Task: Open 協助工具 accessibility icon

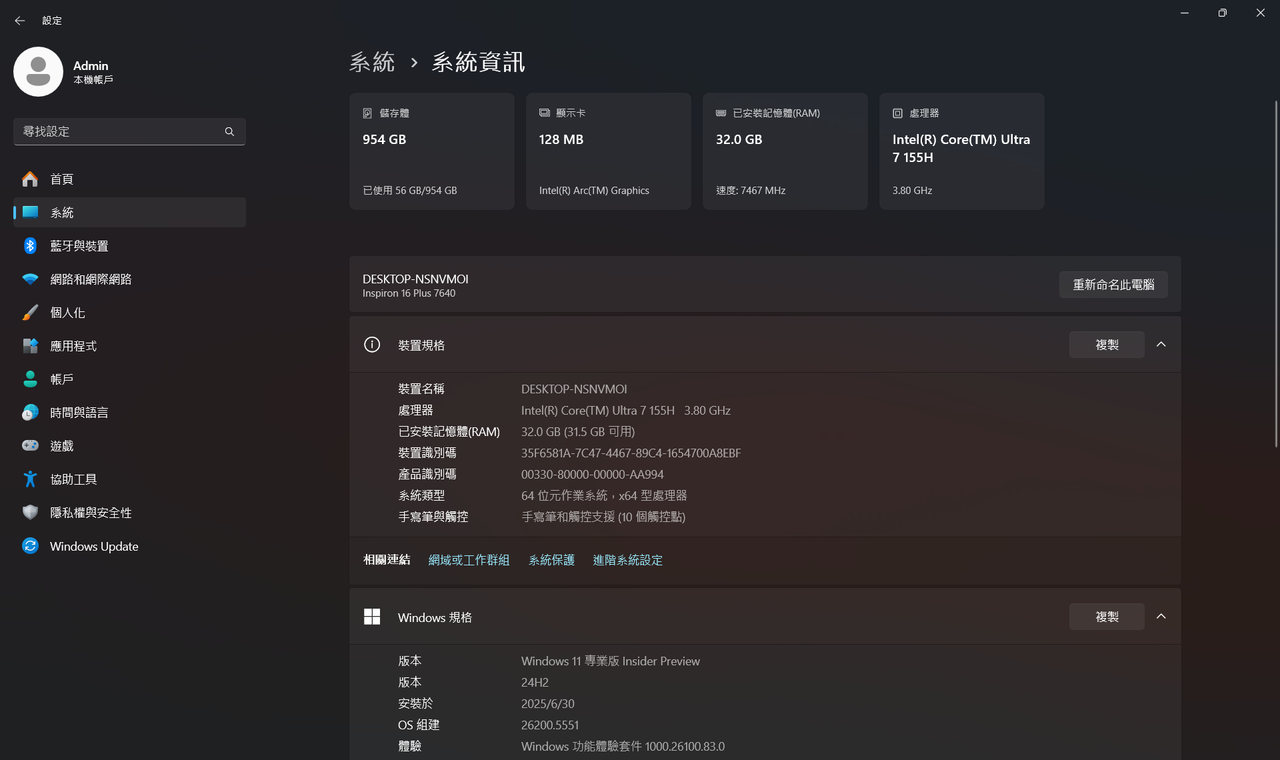Action: coord(30,479)
